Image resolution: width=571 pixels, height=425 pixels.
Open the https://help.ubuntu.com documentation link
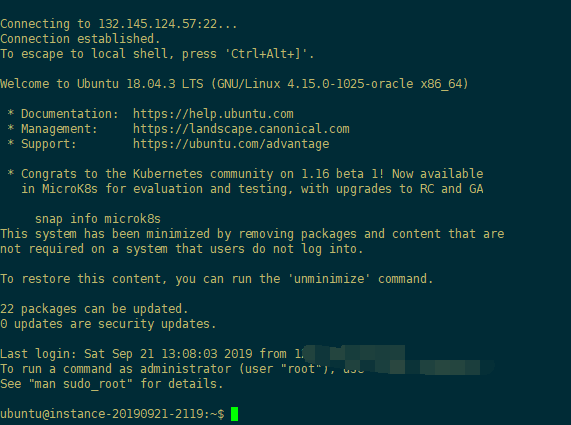click(x=213, y=114)
